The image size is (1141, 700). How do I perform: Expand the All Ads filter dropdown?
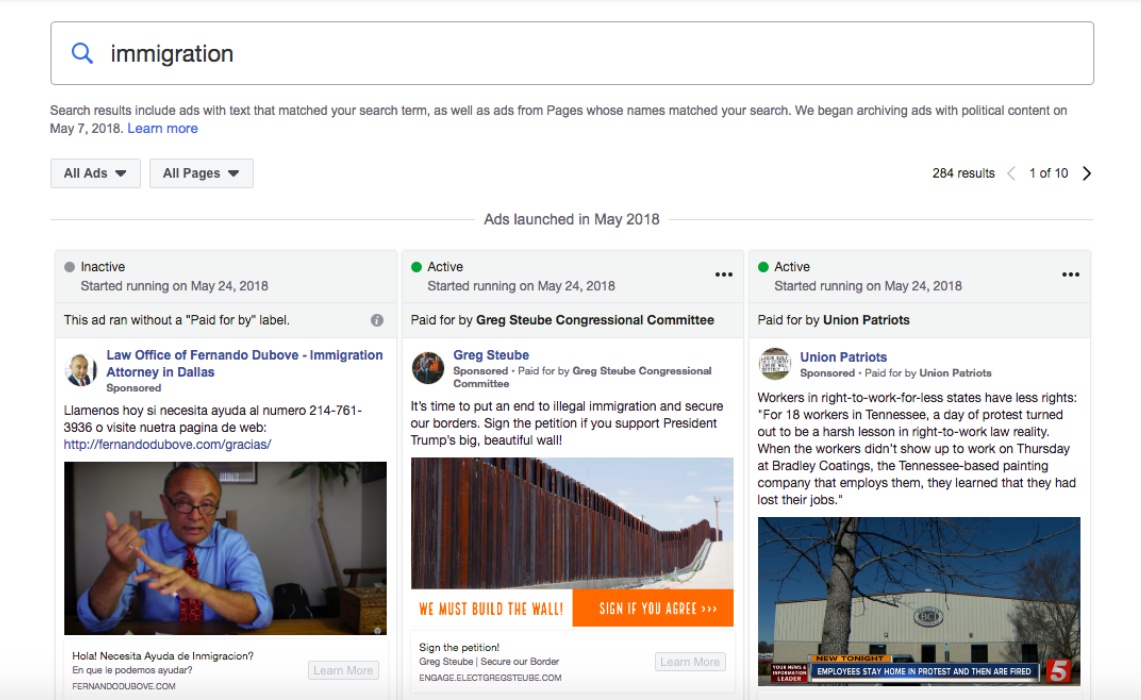pos(95,173)
